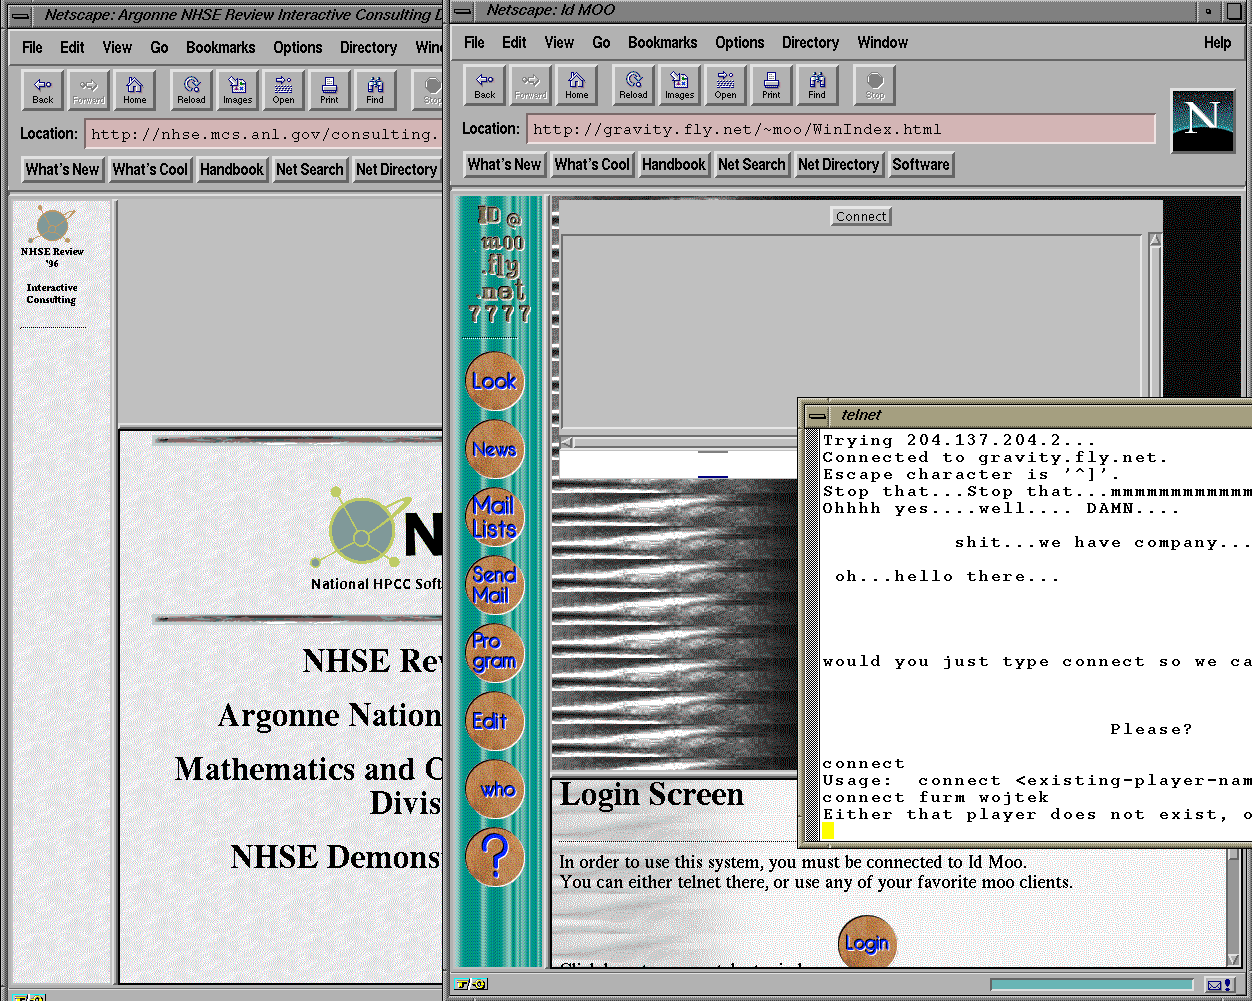The height and width of the screenshot is (1001, 1252).
Task: Click Home button in Id MOO window
Action: (577, 85)
